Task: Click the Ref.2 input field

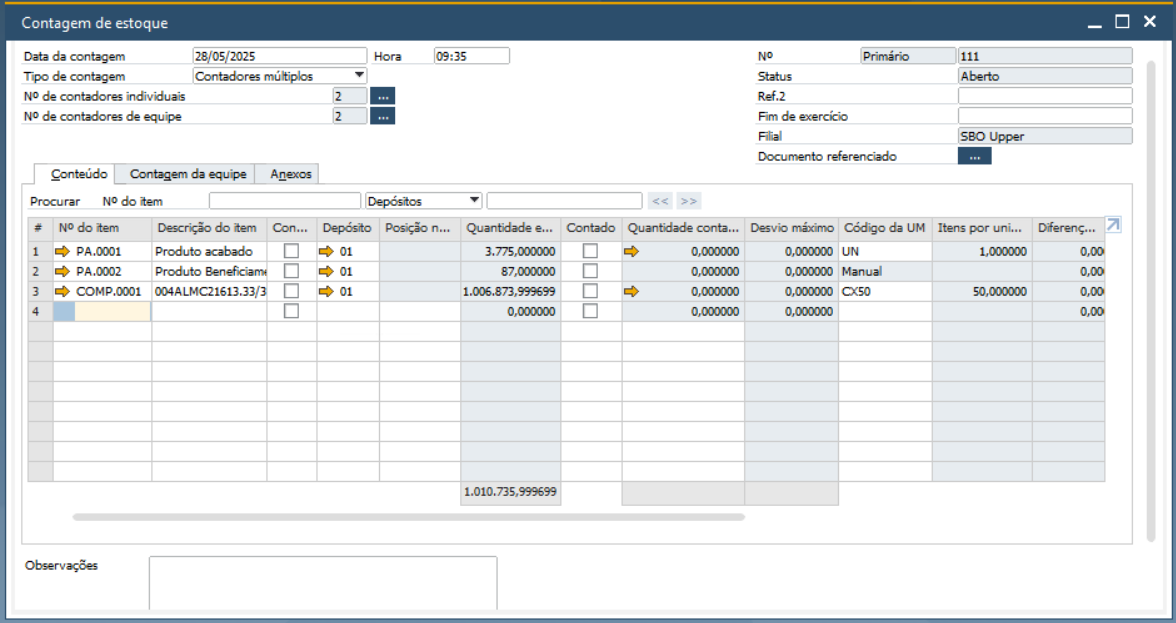Action: (x=1045, y=96)
